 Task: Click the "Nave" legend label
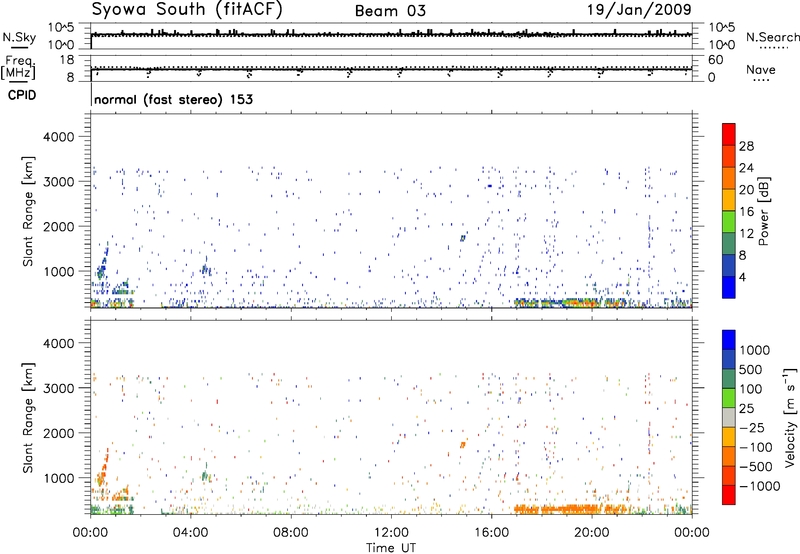(761, 69)
